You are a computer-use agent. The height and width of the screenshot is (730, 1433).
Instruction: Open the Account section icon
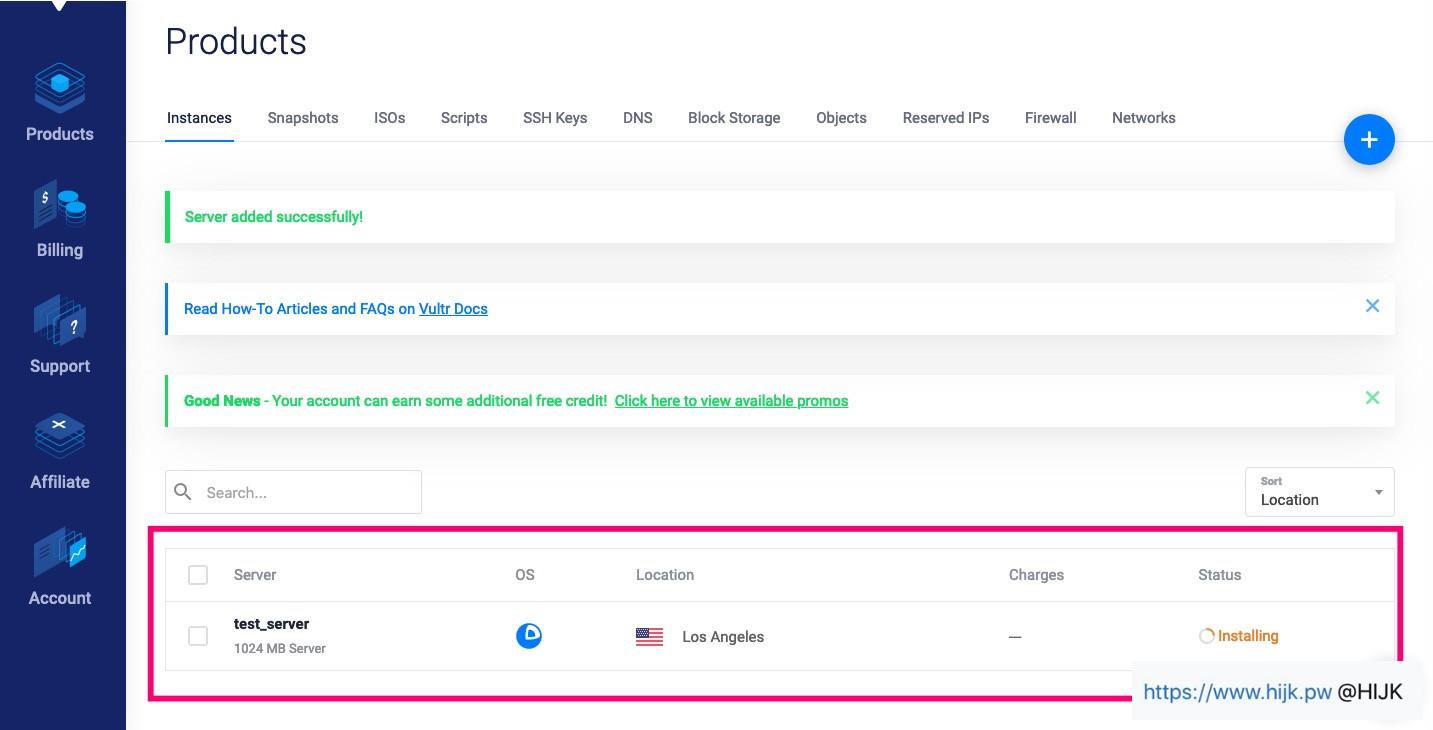(60, 553)
